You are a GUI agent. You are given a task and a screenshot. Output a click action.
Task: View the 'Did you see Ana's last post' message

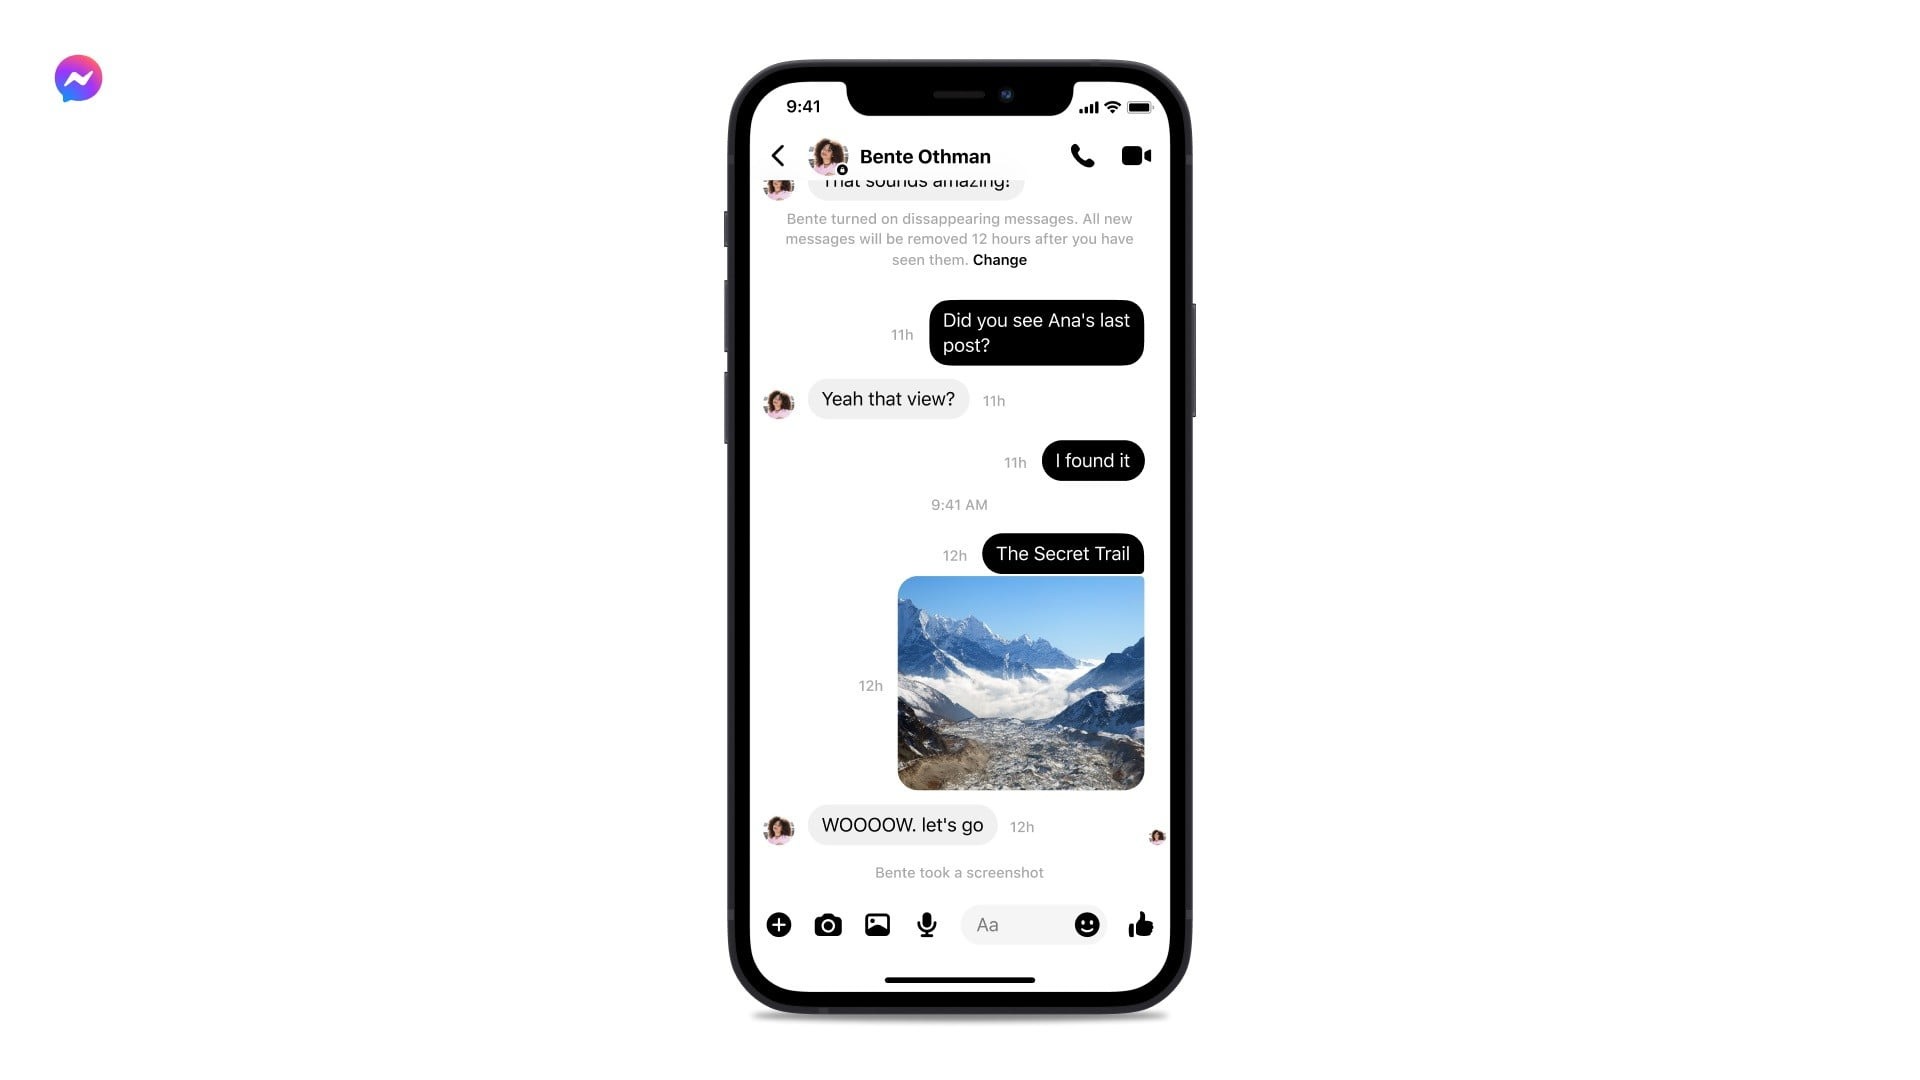point(1036,332)
